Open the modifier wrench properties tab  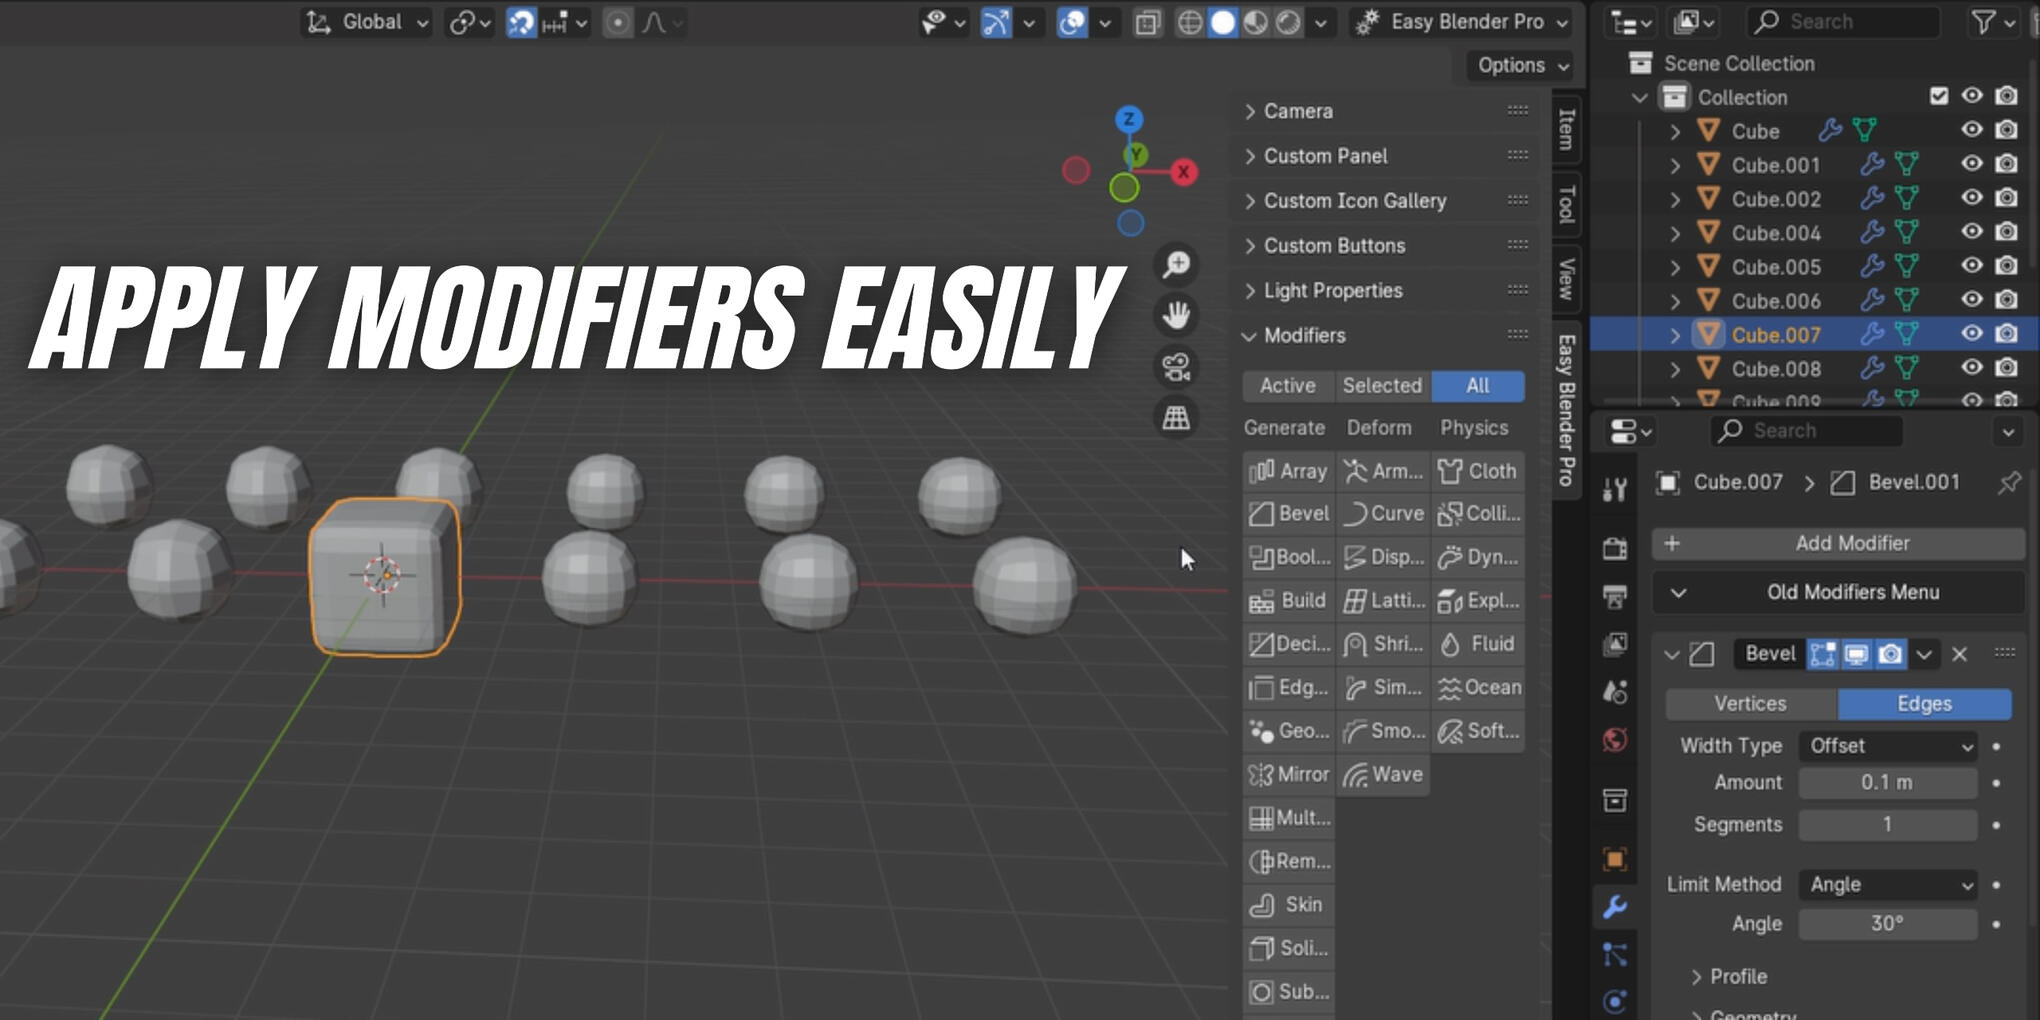pos(1614,907)
